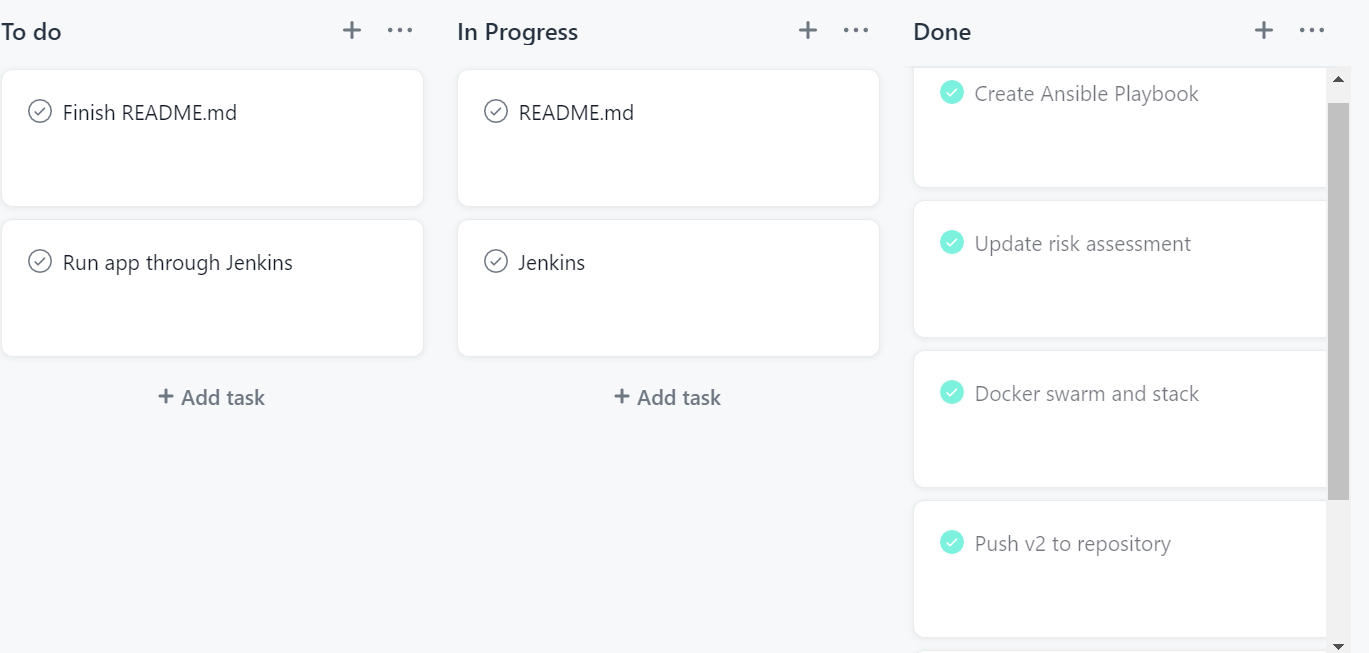The height and width of the screenshot is (653, 1369).
Task: Mark Run app through Jenkins complete
Action: pyautogui.click(x=40, y=261)
